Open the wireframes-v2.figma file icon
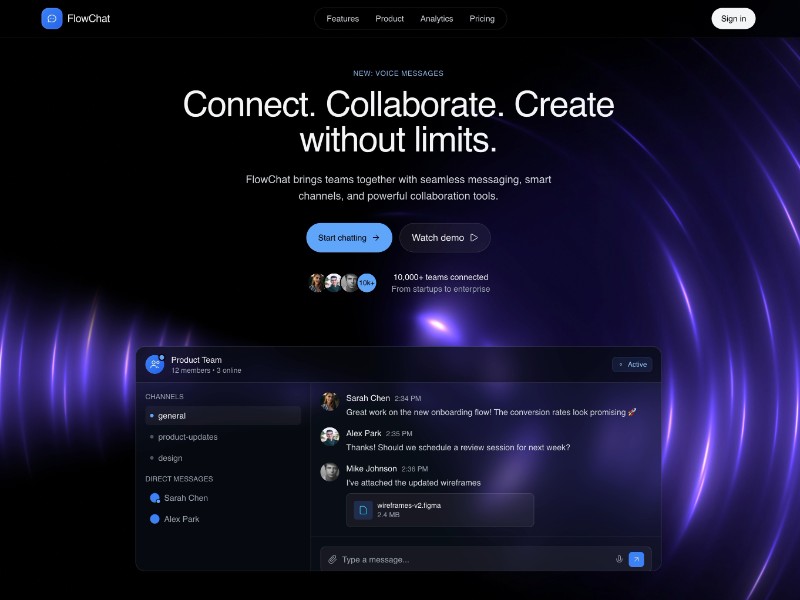The image size is (800, 600). 363,510
